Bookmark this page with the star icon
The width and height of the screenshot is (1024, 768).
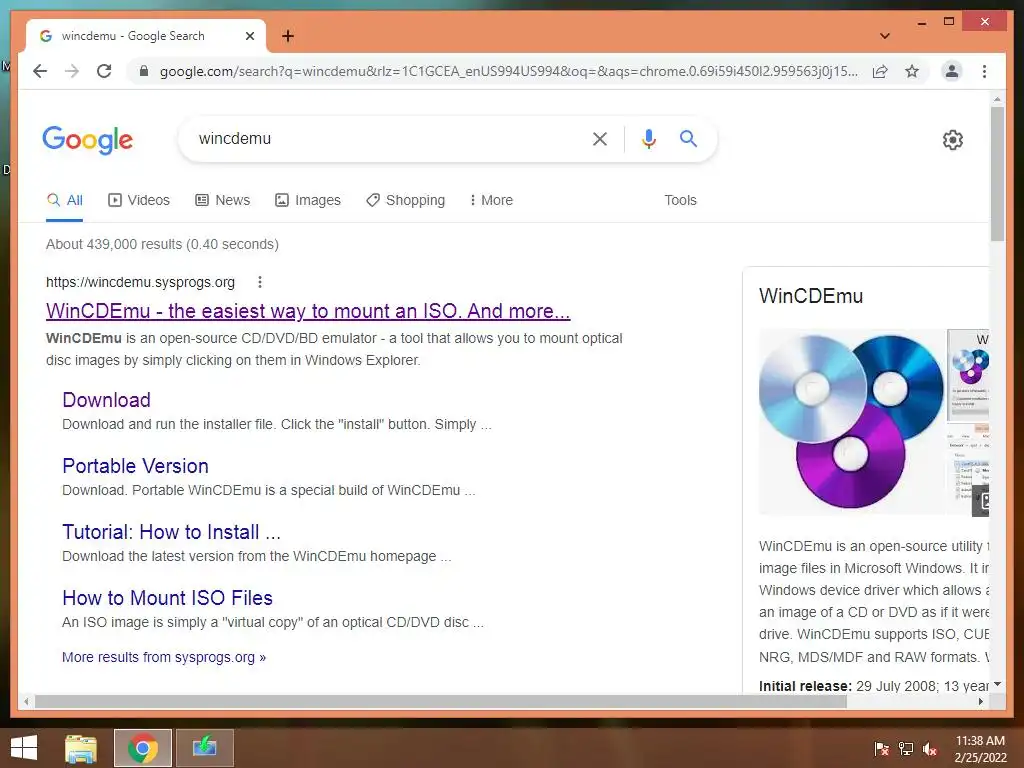coord(912,71)
